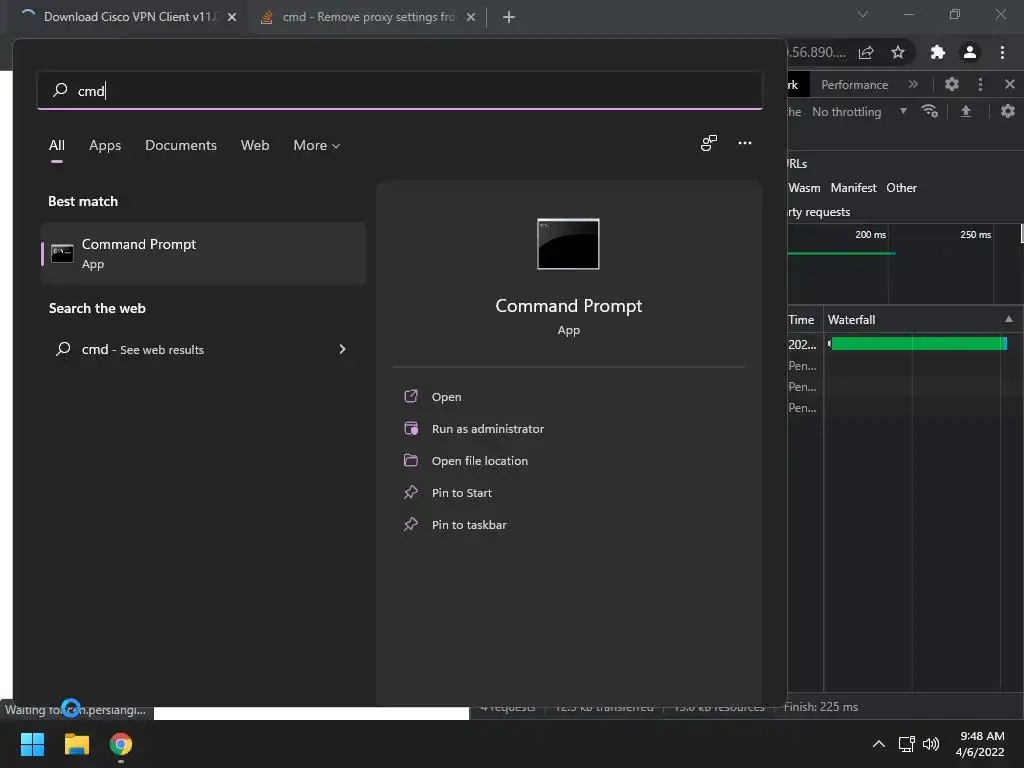Show hidden system tray icons
The width and height of the screenshot is (1024, 768).
click(879, 744)
